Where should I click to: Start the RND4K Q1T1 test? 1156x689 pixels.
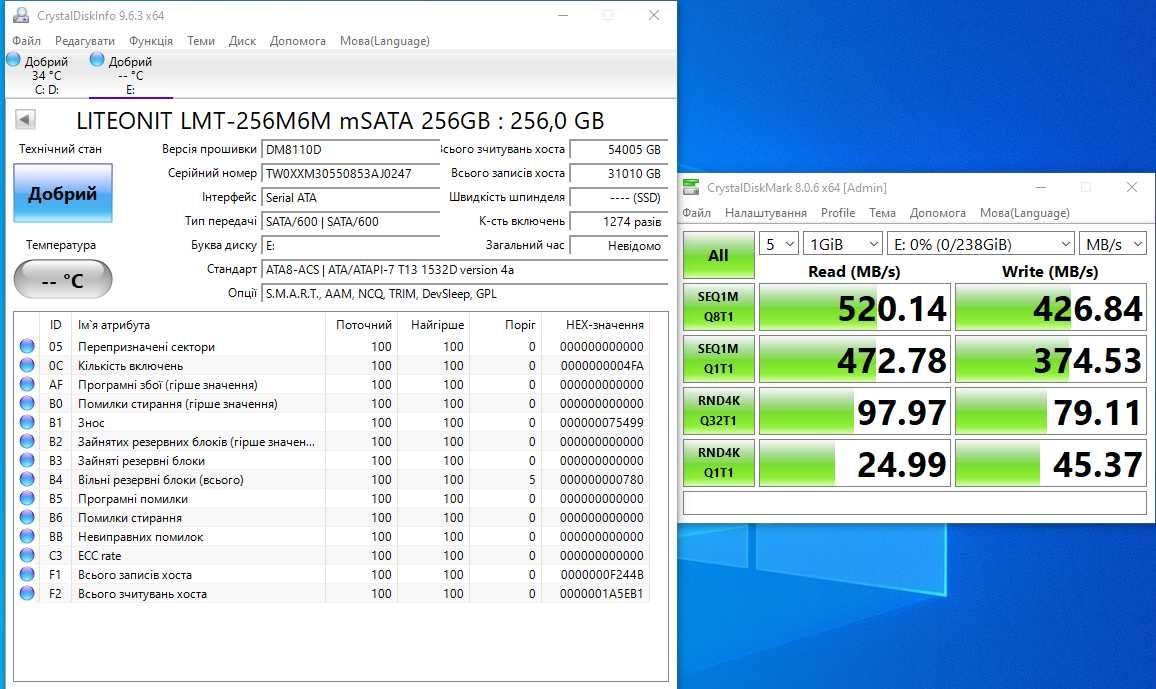pyautogui.click(x=718, y=463)
